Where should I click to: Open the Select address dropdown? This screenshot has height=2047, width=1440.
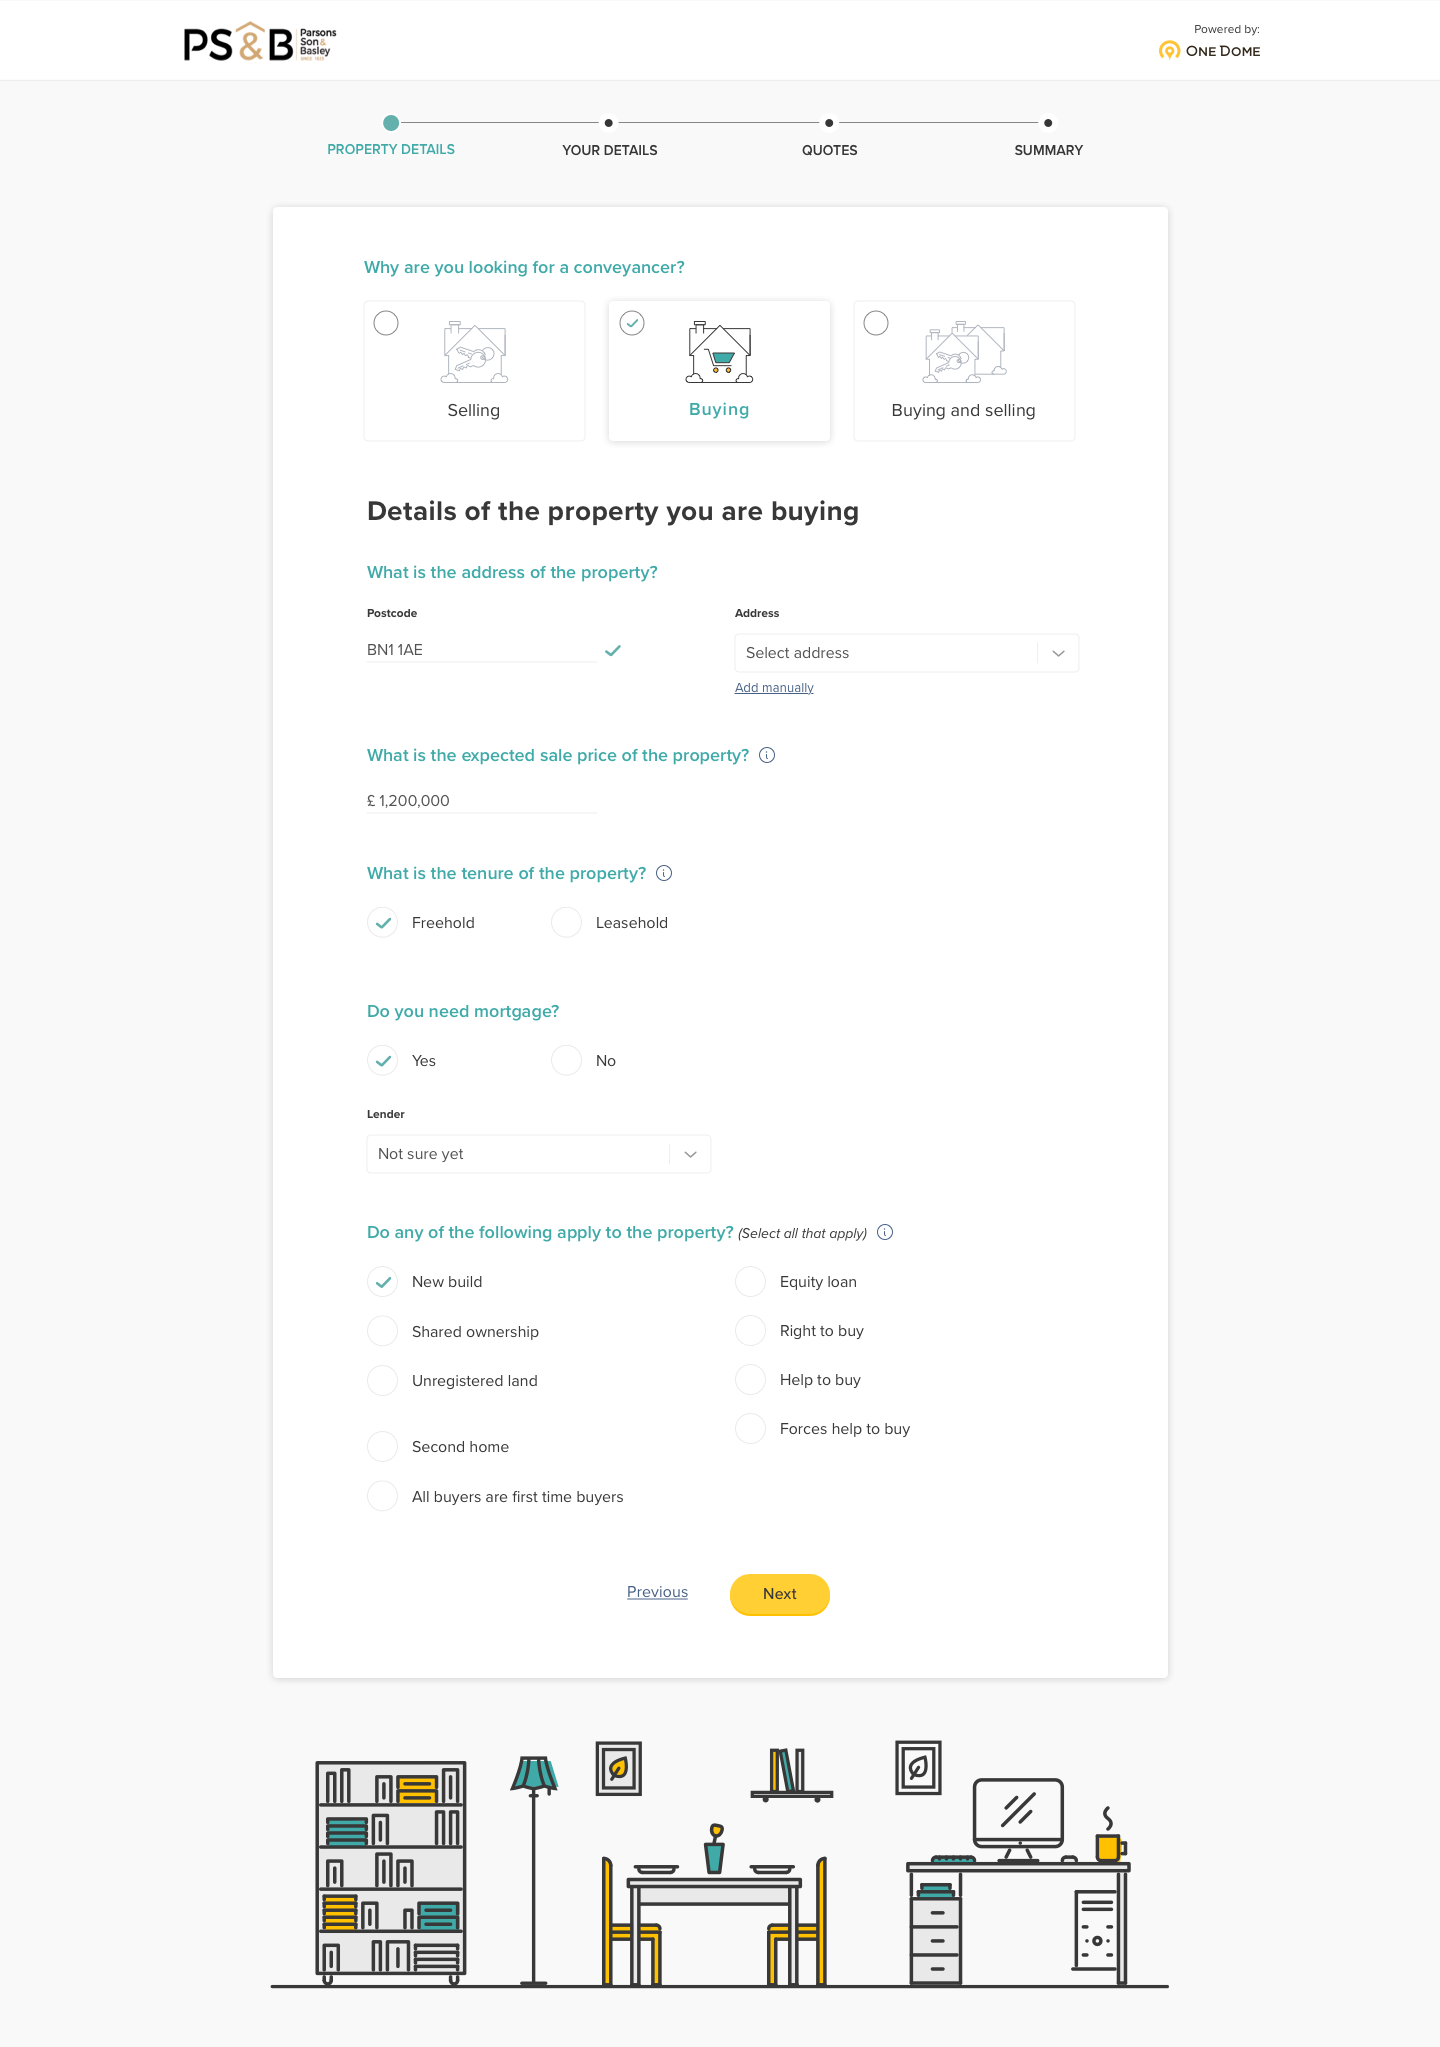pyautogui.click(x=907, y=653)
